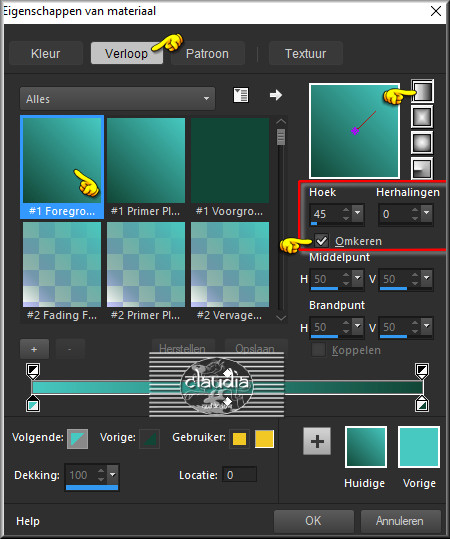The height and width of the screenshot is (539, 450).
Task: Open the Alles category dropdown
Action: (x=118, y=99)
